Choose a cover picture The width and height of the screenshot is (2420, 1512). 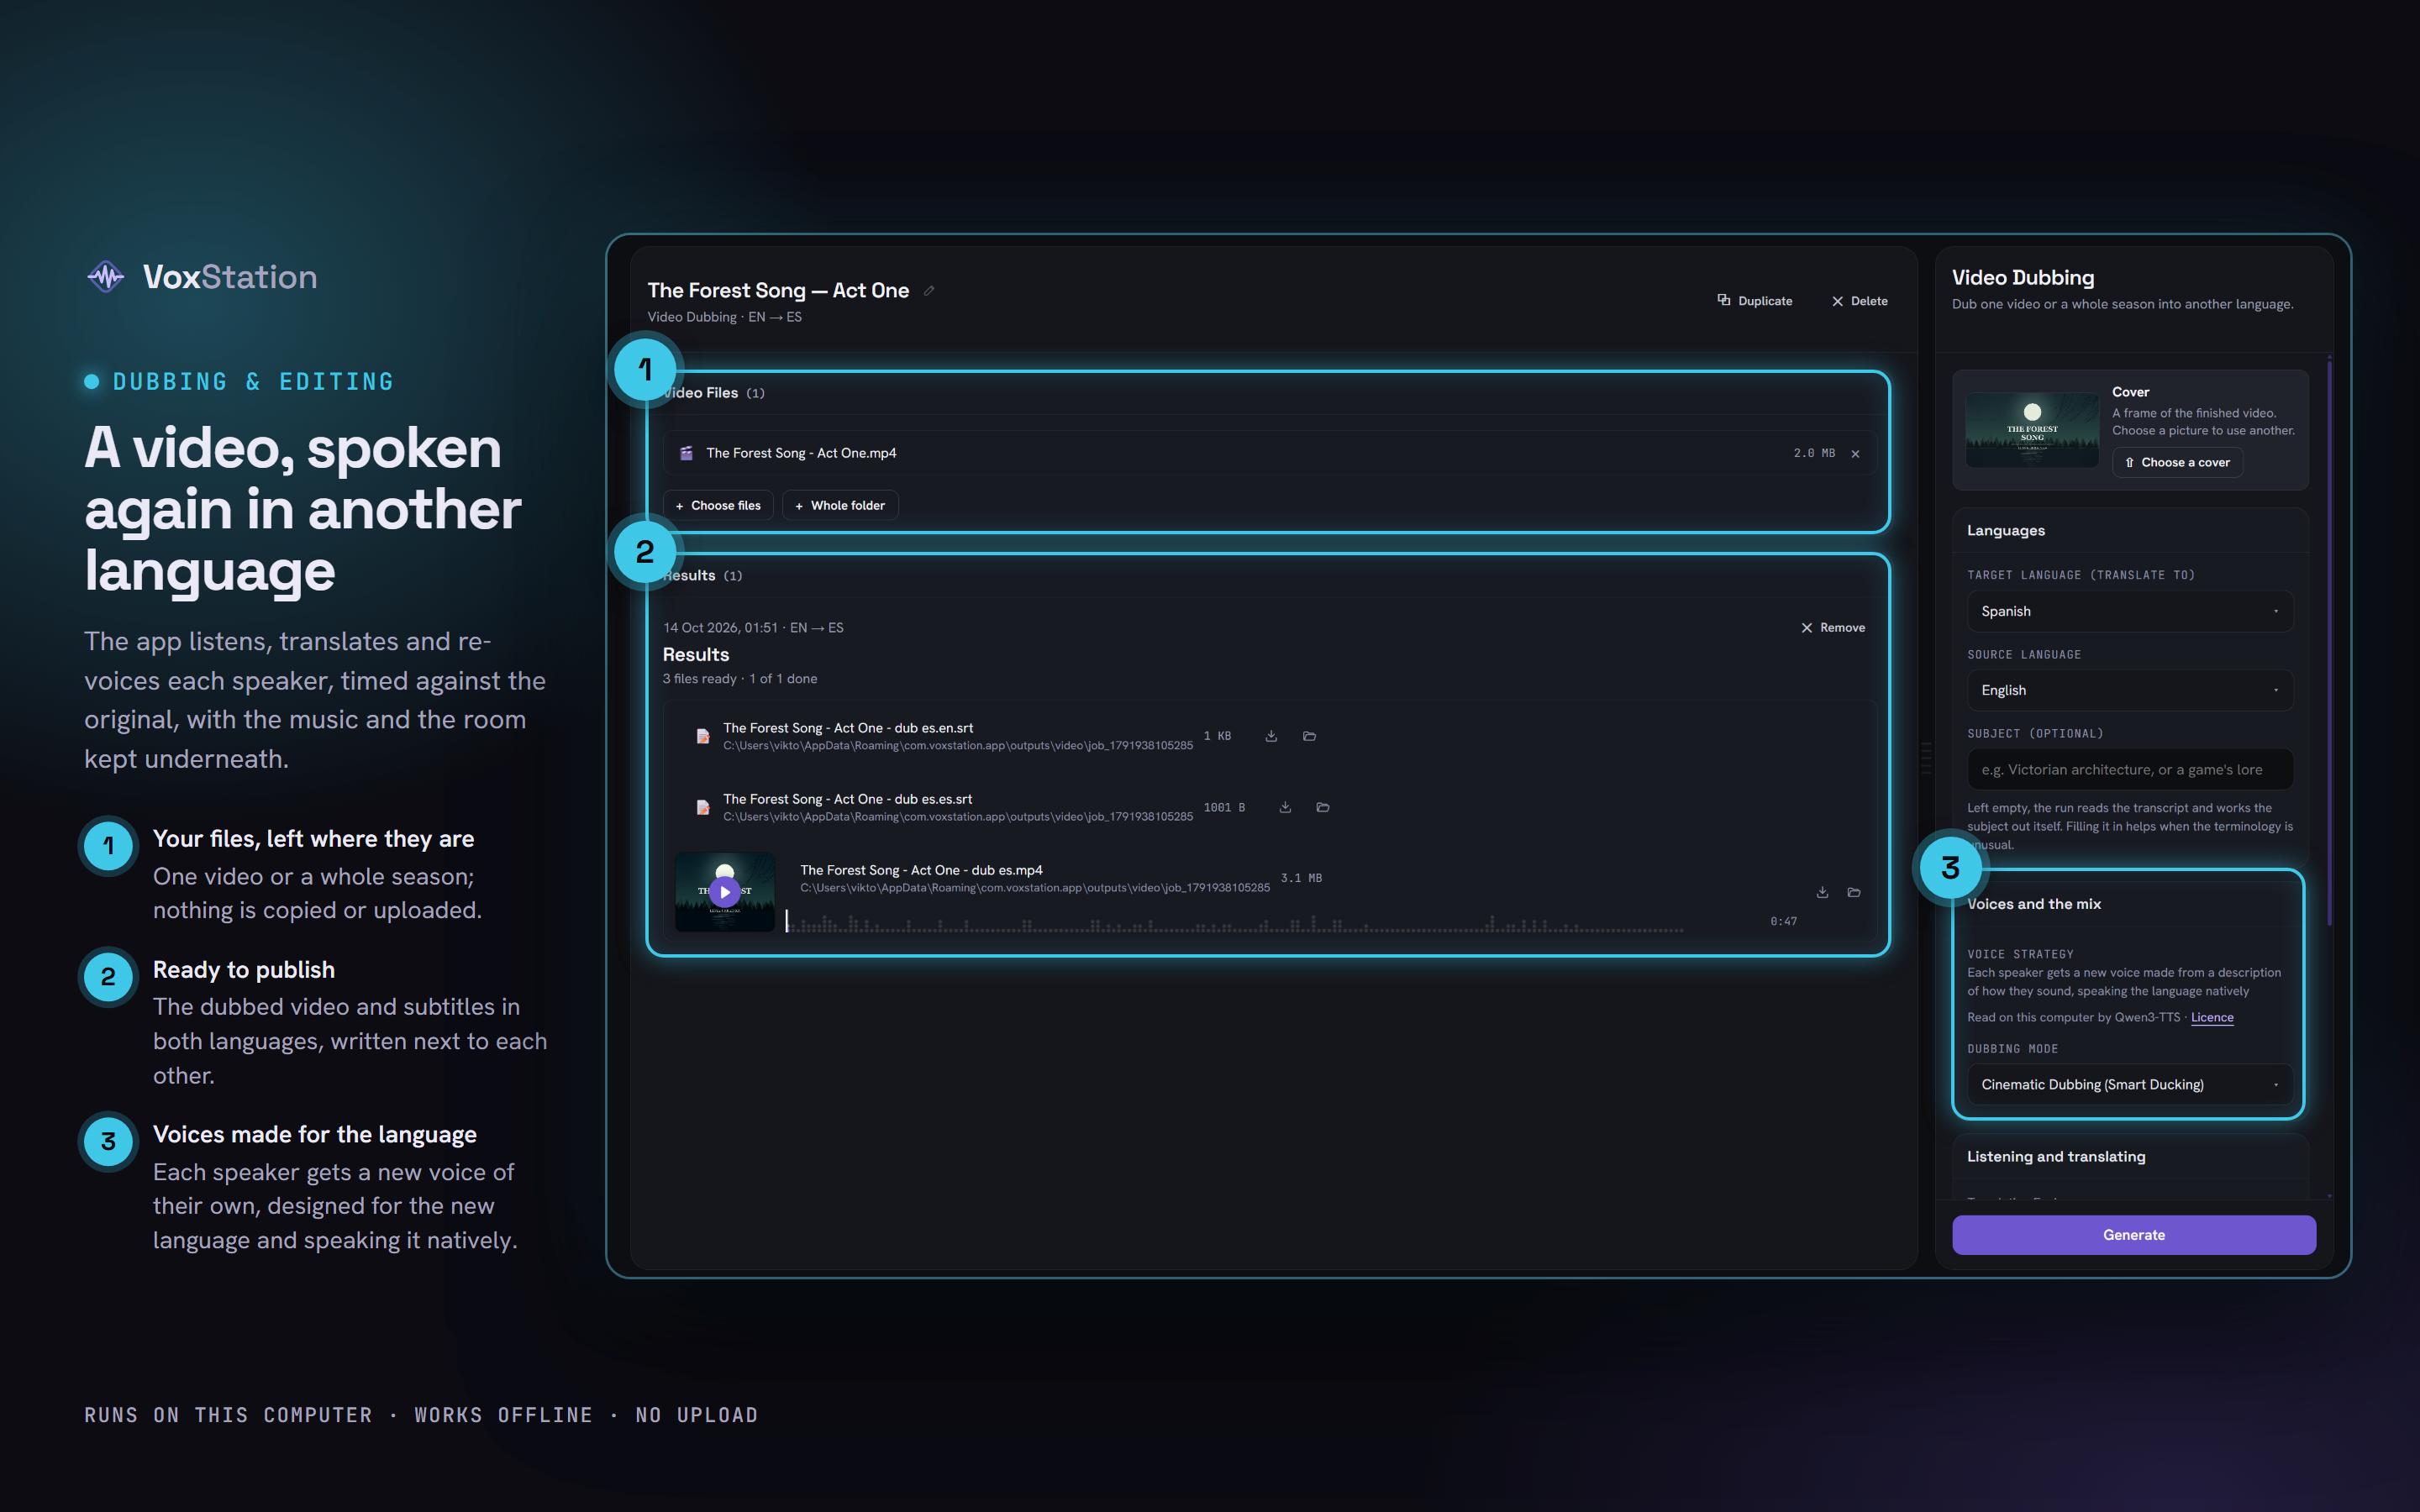coord(2177,462)
